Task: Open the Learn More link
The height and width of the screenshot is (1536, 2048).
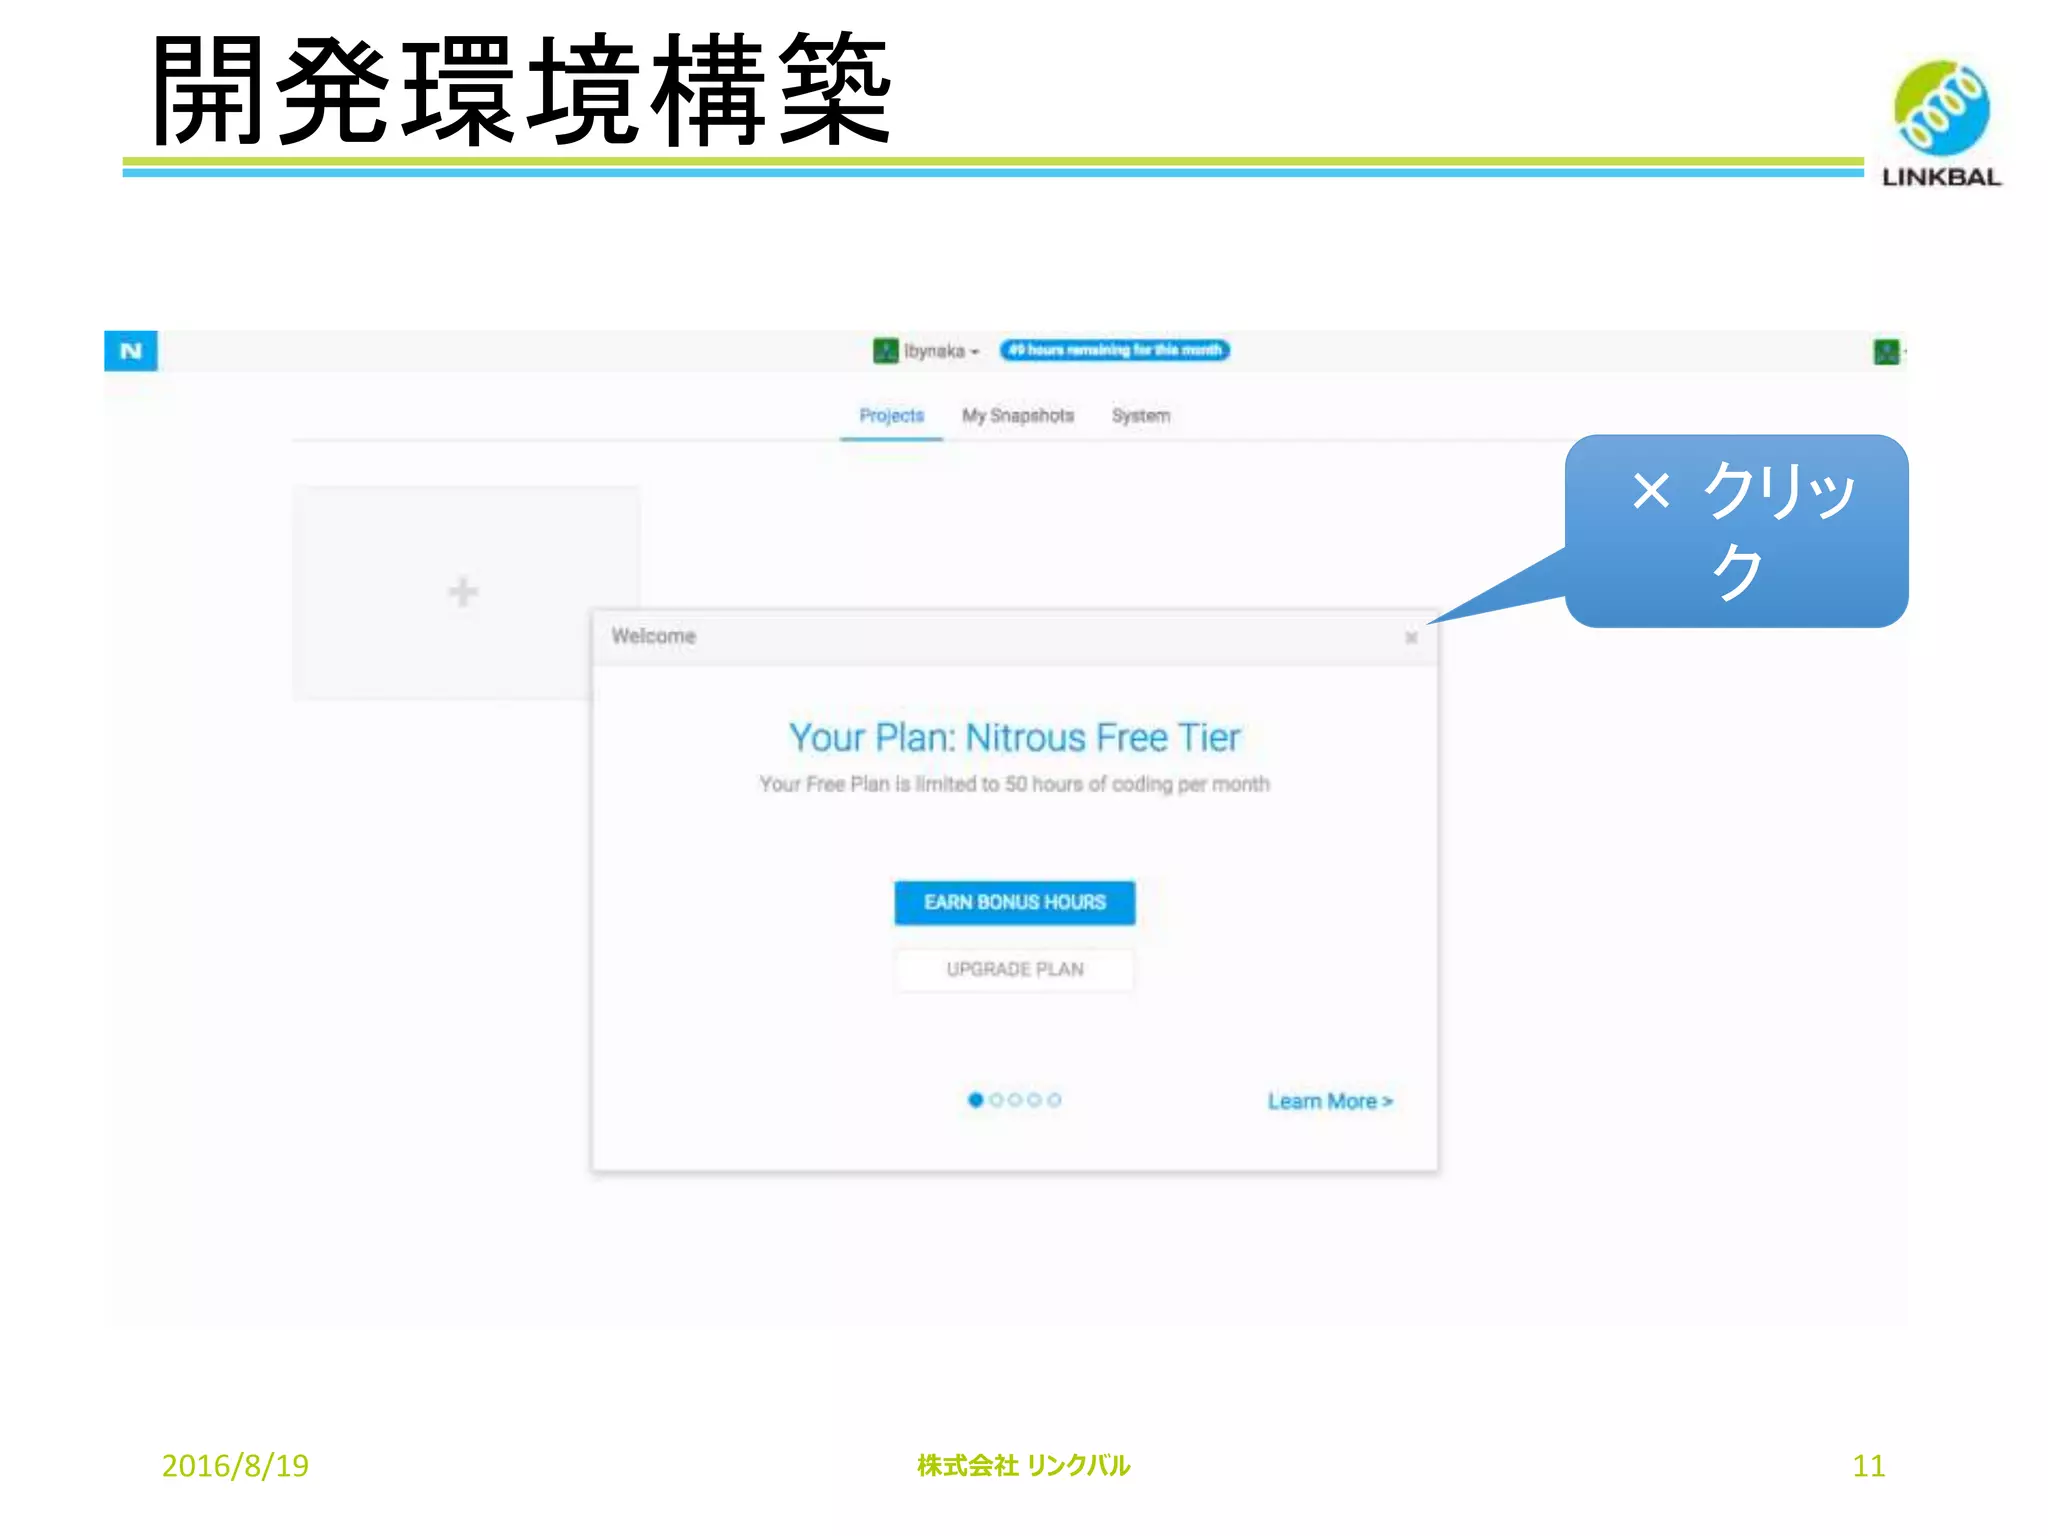Action: (x=1330, y=1101)
